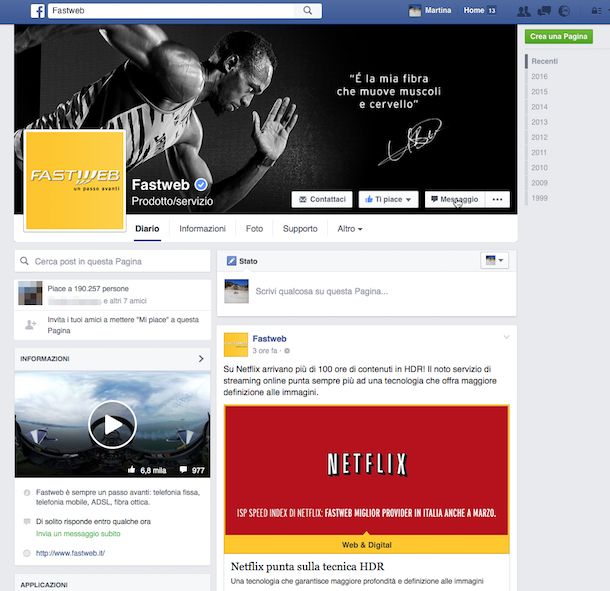
Task: Expand the INFORMAZIONI section chevron
Action: (x=201, y=358)
